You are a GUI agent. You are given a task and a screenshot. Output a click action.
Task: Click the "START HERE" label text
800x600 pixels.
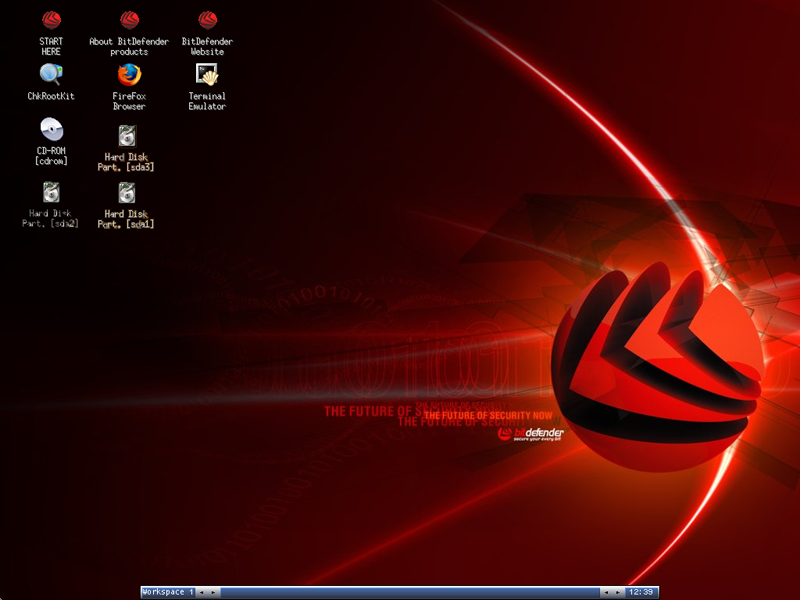[x=51, y=46]
